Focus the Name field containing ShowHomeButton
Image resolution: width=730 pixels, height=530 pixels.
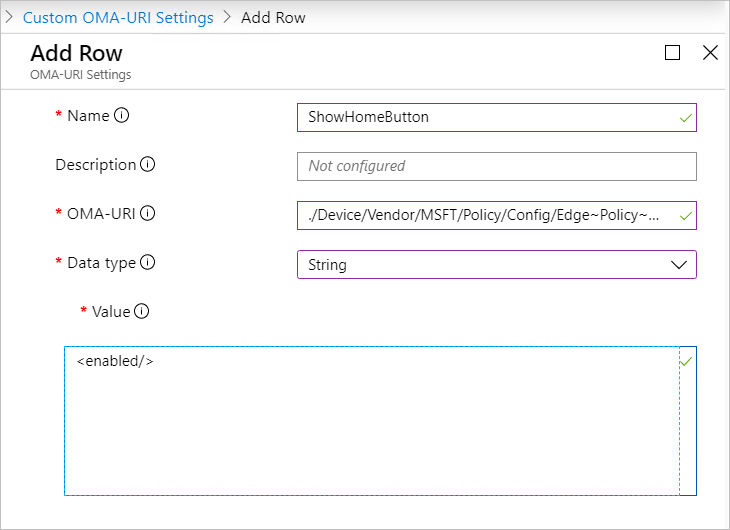coord(497,117)
